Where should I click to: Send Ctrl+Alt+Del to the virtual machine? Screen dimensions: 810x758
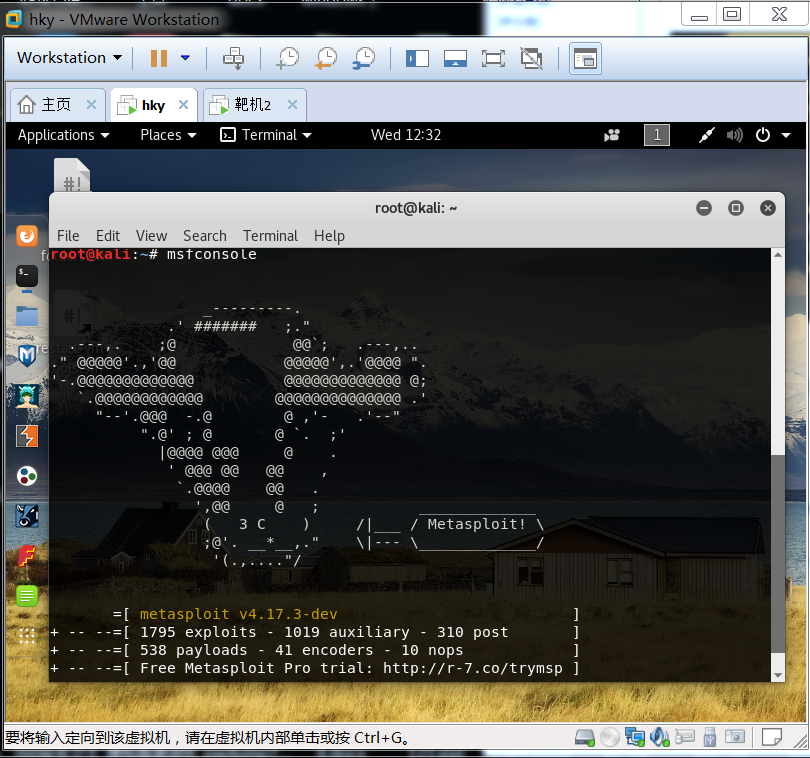pos(233,58)
